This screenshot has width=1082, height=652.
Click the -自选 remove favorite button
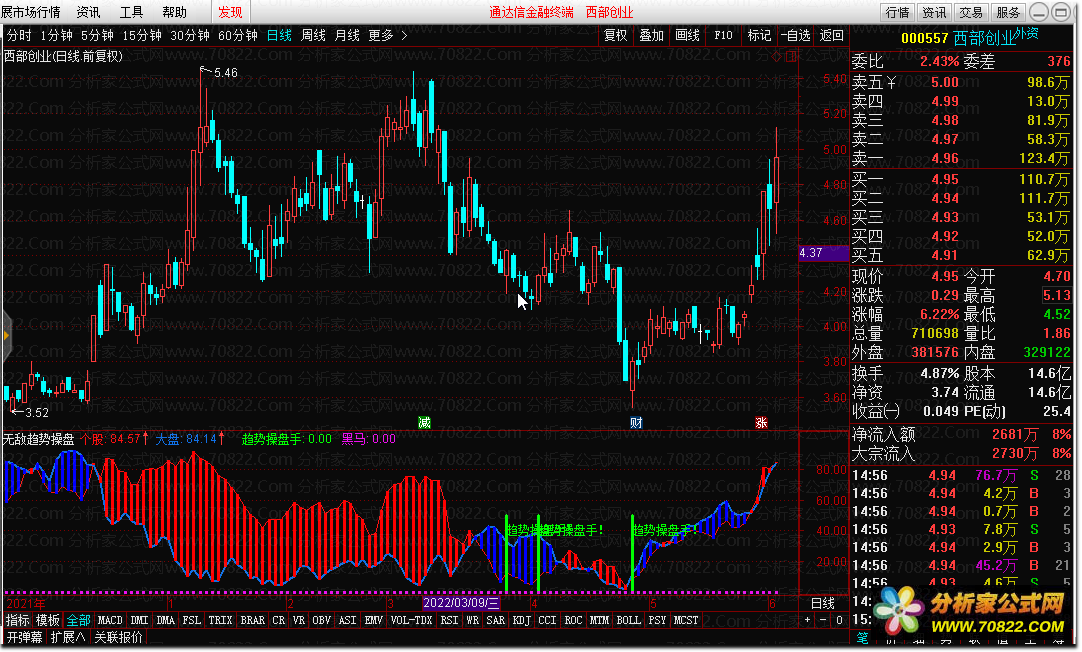[x=795, y=35]
